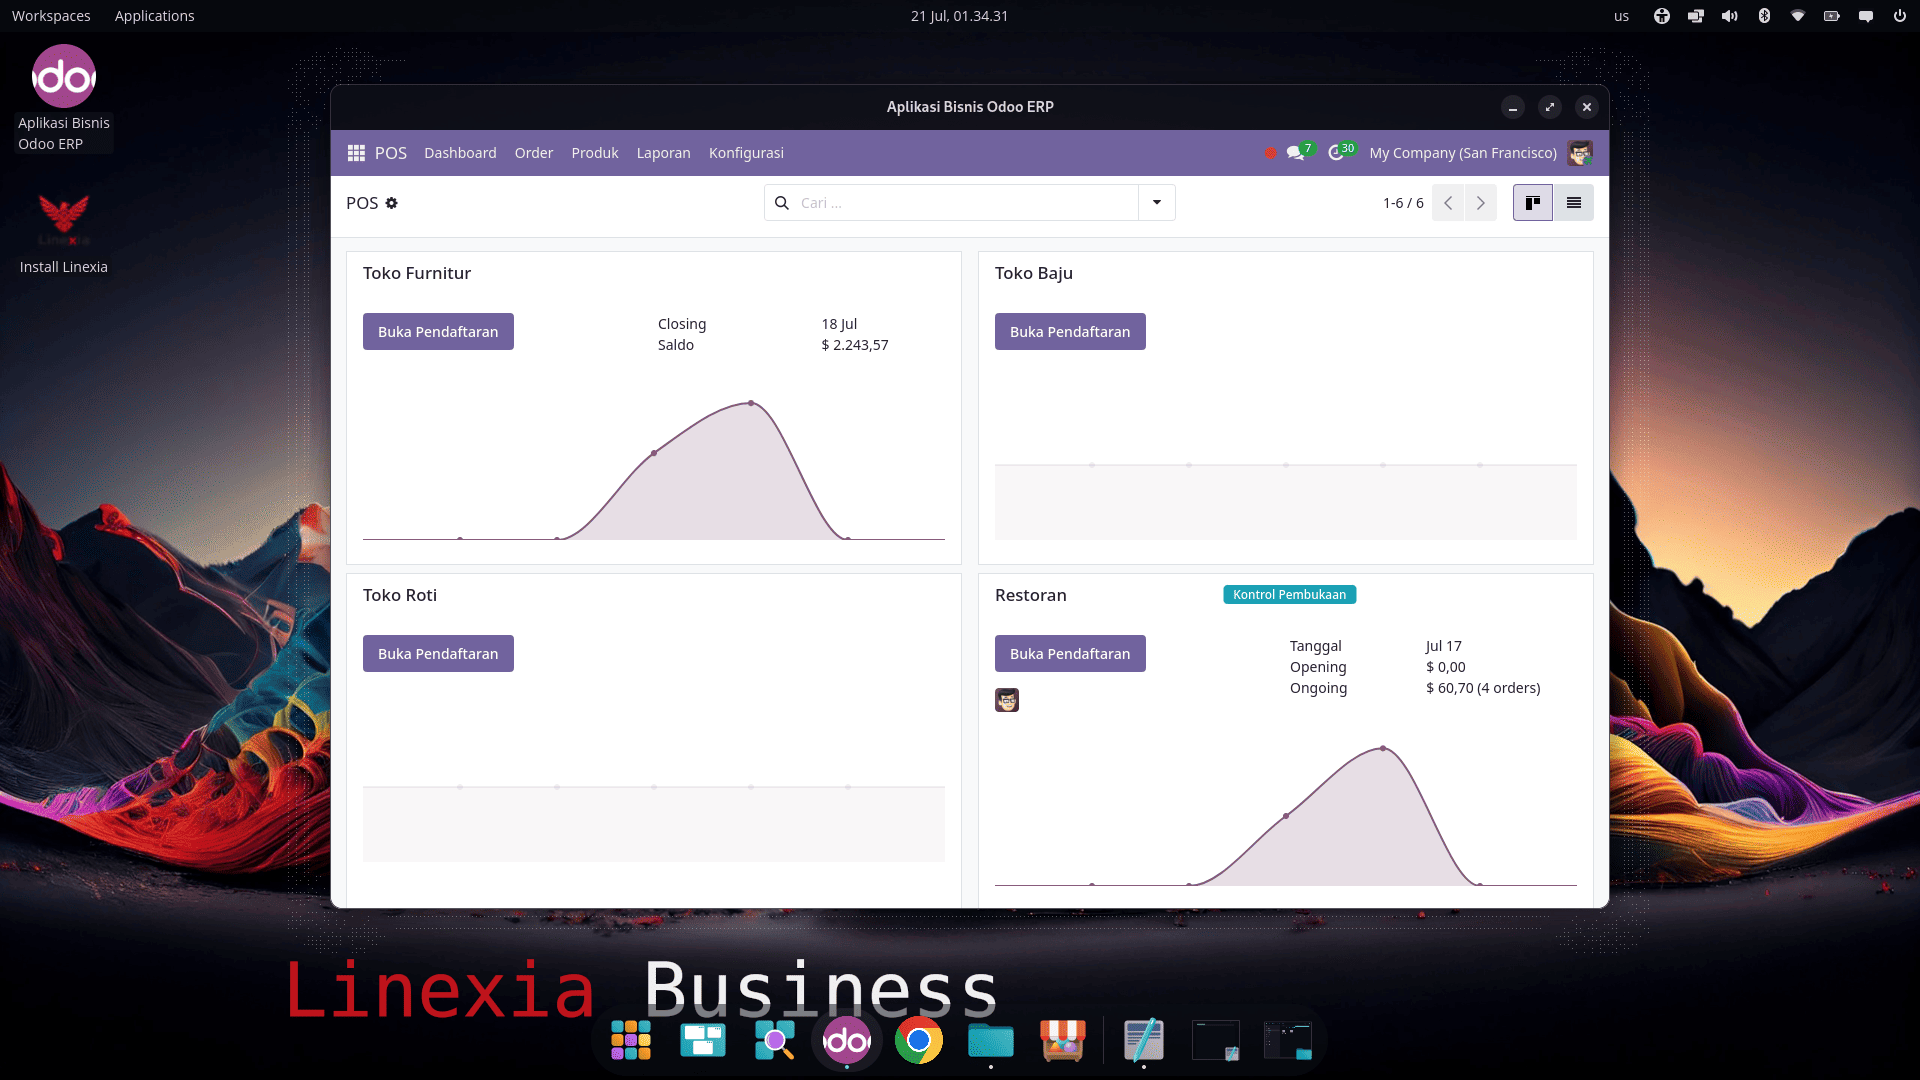This screenshot has width=1920, height=1080.
Task: Click Buka Pendaftaran for Toko Furnitur
Action: [x=438, y=332]
